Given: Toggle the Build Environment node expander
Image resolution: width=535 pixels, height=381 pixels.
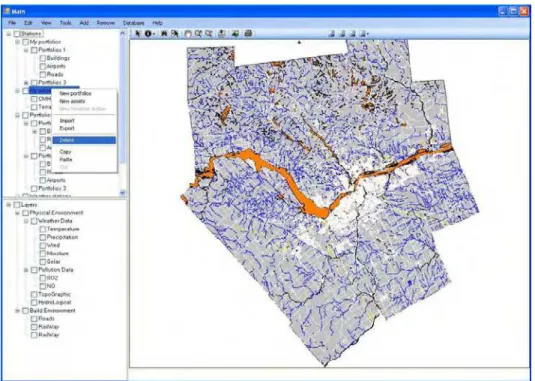Looking at the screenshot, I should point(17,311).
